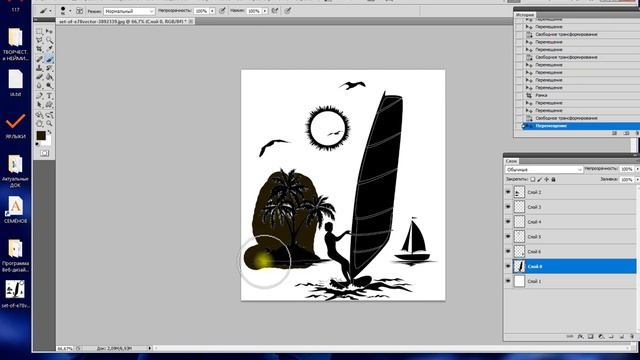Click the zoom percentage field in status bar

click(65, 348)
